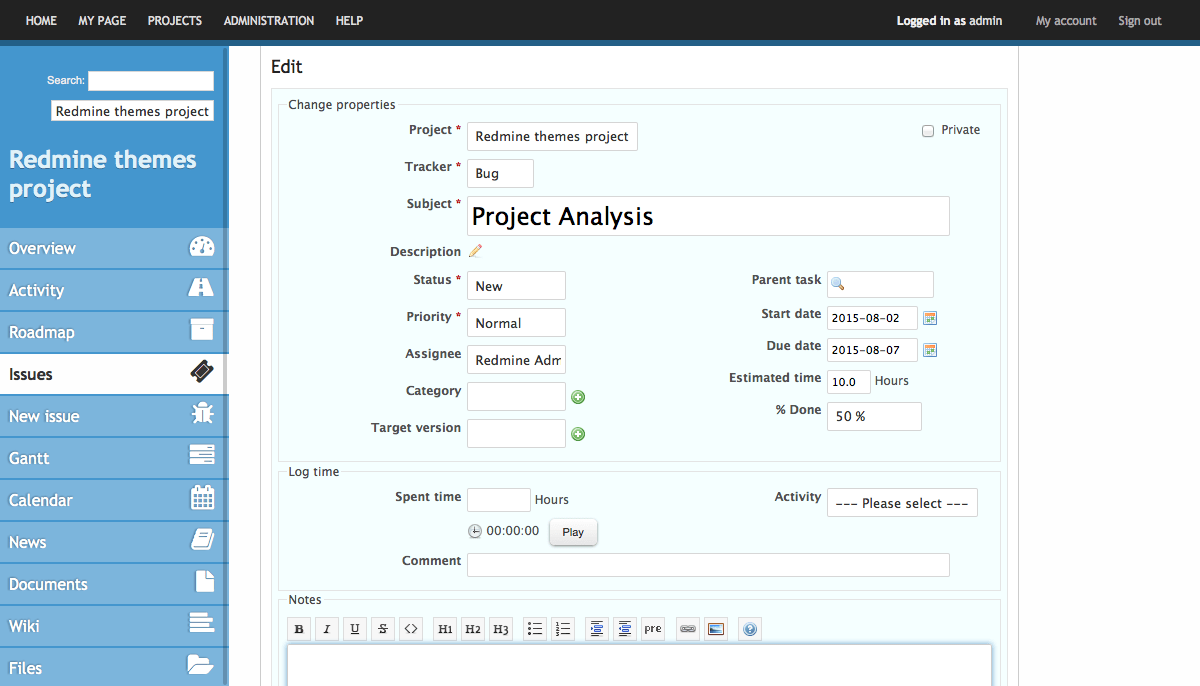Viewport: 1200px width, 686px height.
Task: Add a new category with plus icon
Action: click(x=578, y=397)
